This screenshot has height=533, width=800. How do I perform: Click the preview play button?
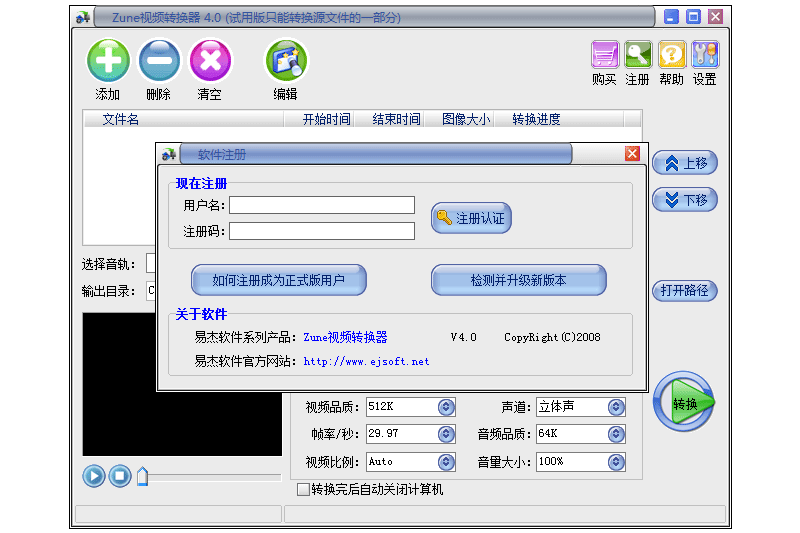94,476
